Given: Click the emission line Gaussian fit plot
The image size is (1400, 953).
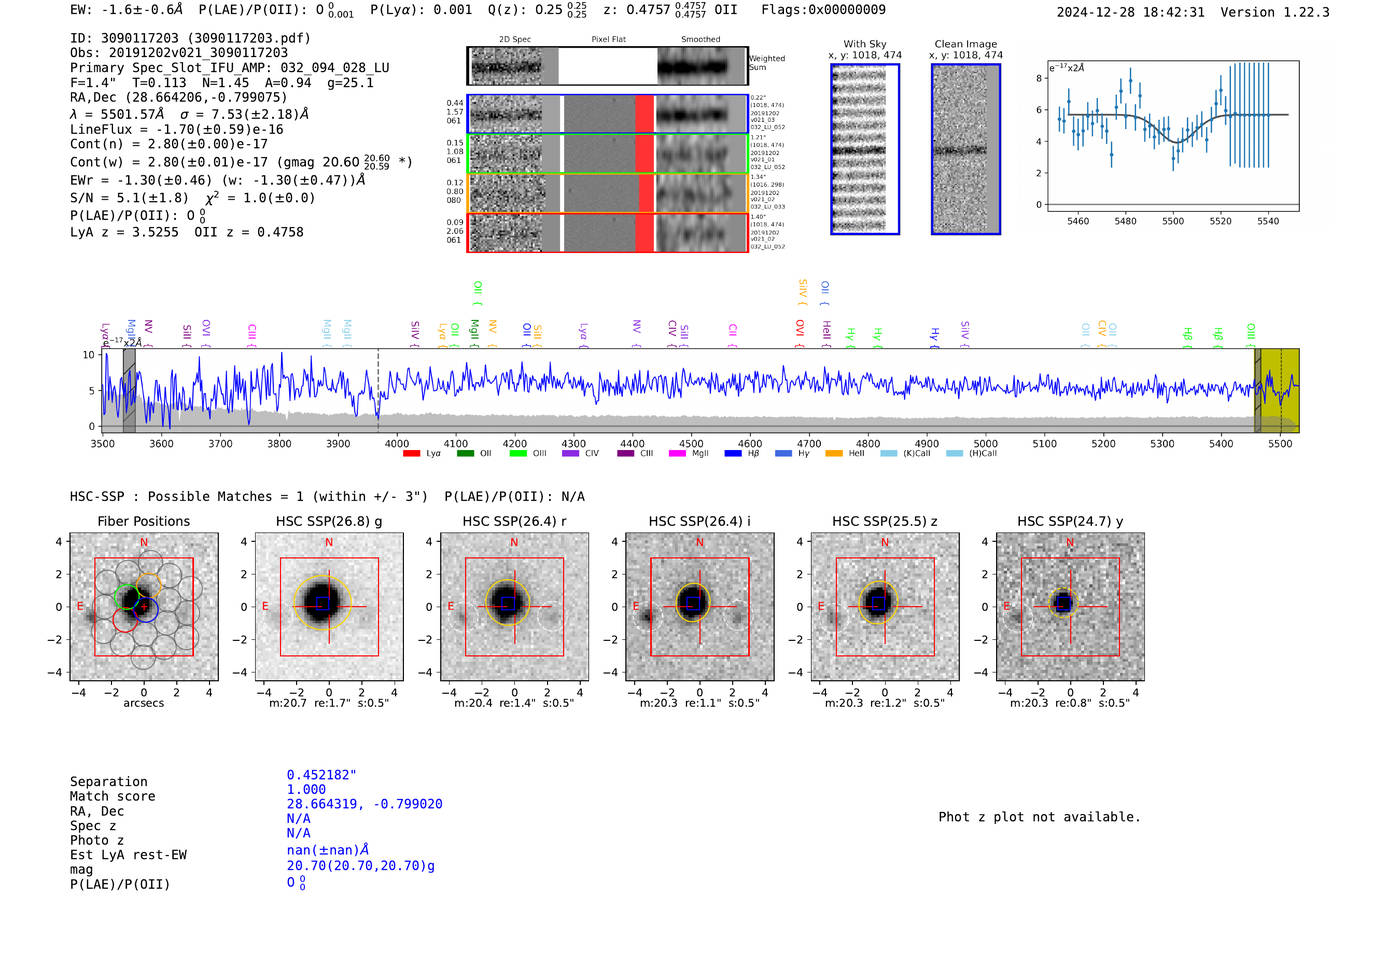Looking at the screenshot, I should coord(1172,136).
